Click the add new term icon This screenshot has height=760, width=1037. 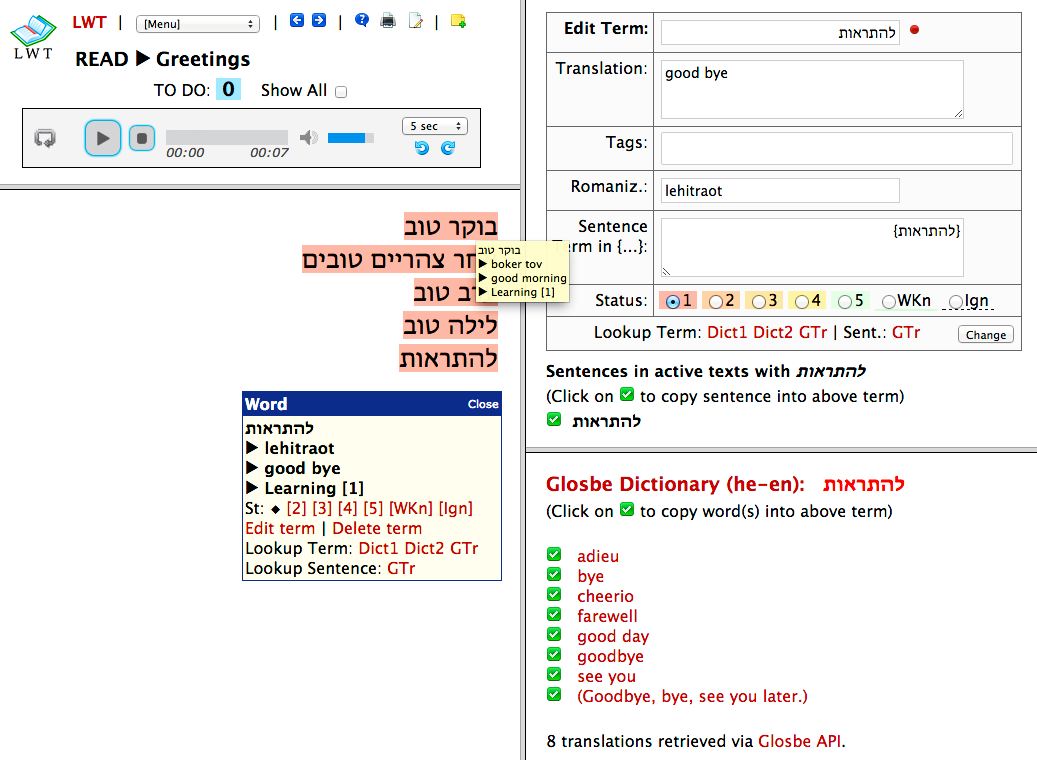[x=458, y=21]
